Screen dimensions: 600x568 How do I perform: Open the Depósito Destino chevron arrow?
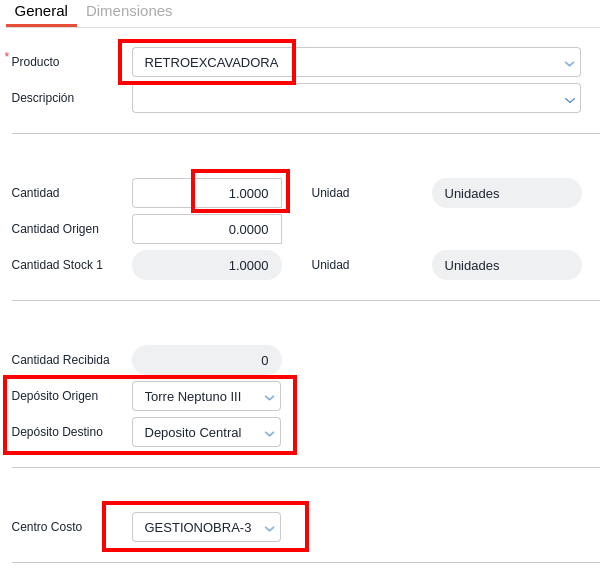point(269,433)
